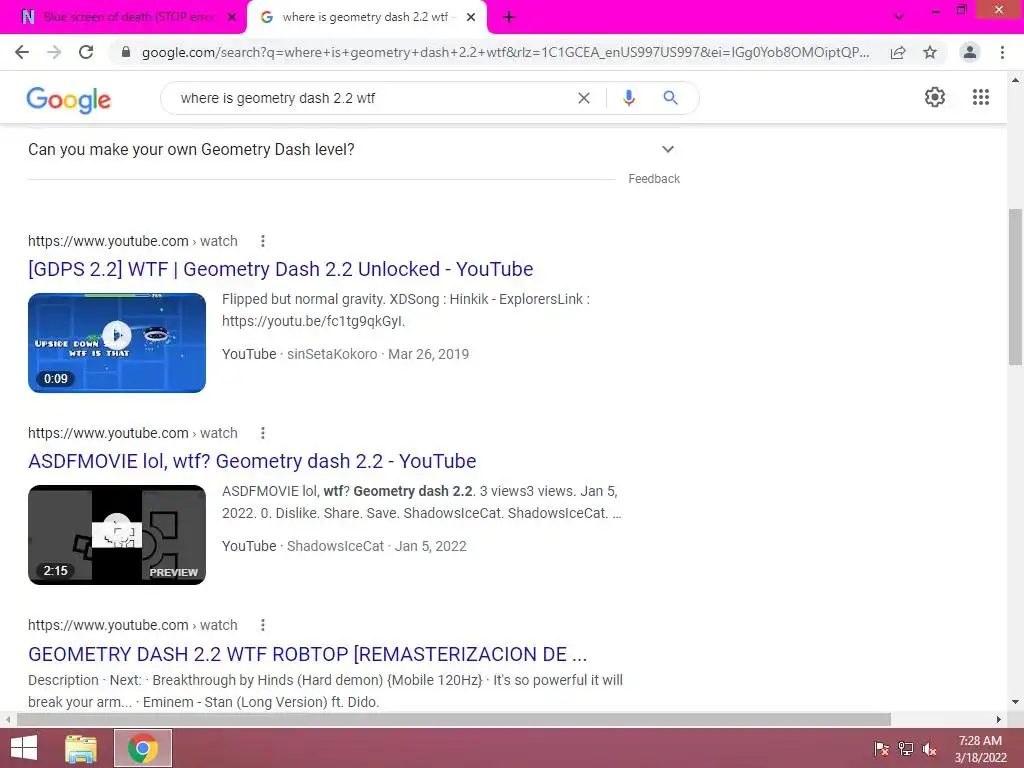The width and height of the screenshot is (1024, 768).
Task: Open ASDFMOVIE lol, wtf result link
Action: [252, 461]
